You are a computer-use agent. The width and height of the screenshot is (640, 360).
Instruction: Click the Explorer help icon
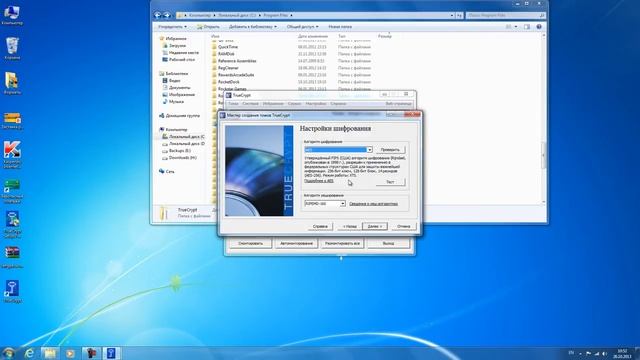coord(539,27)
